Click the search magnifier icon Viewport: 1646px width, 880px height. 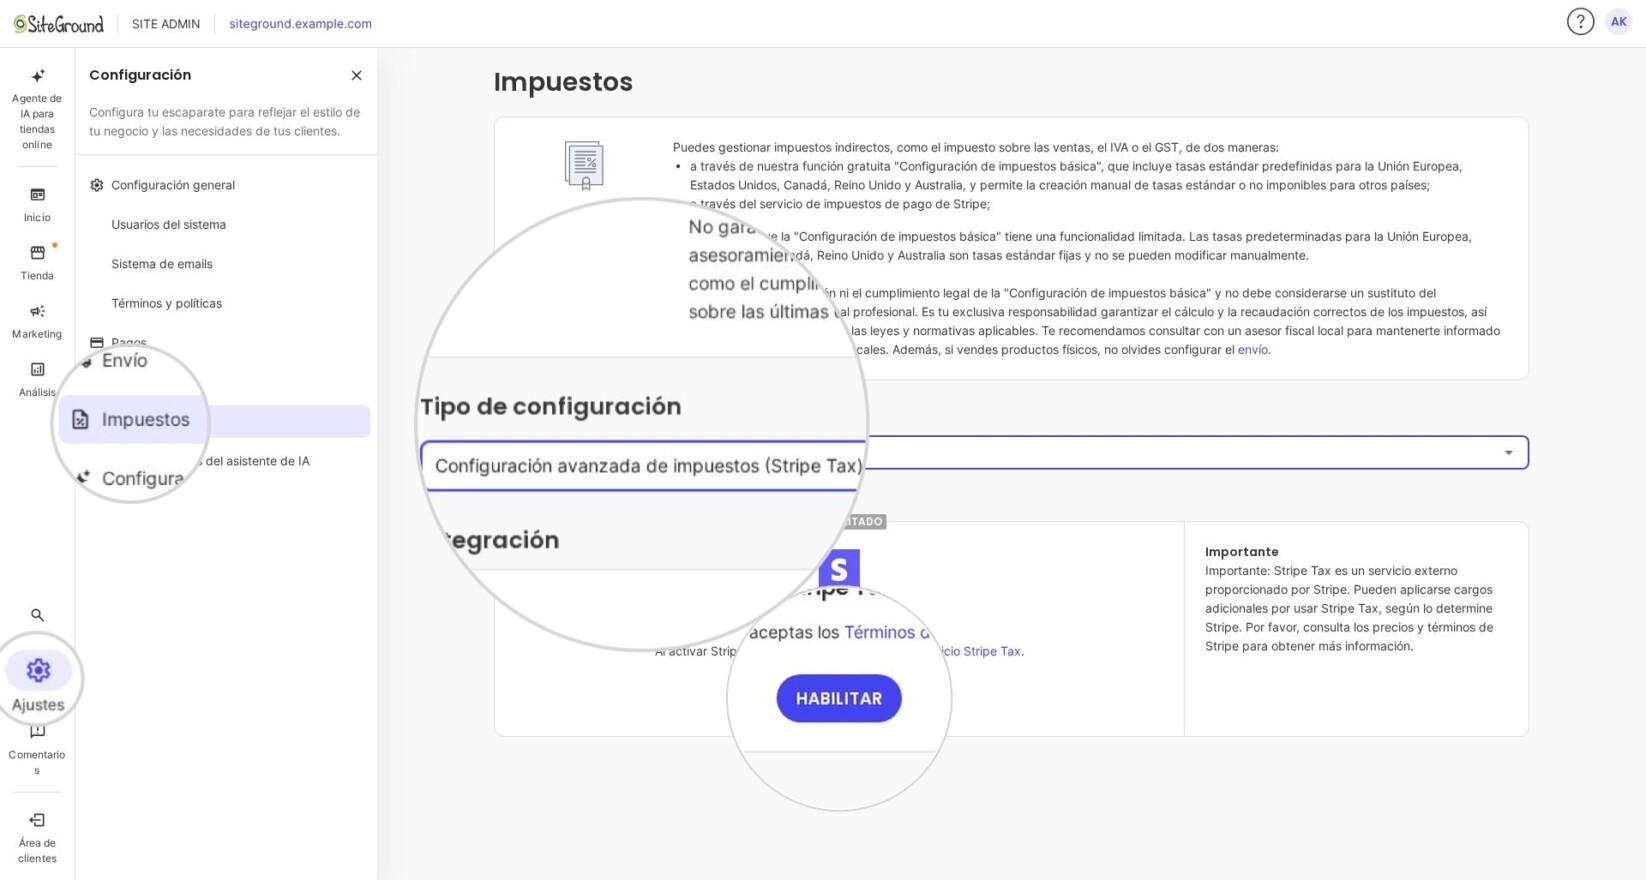37,615
